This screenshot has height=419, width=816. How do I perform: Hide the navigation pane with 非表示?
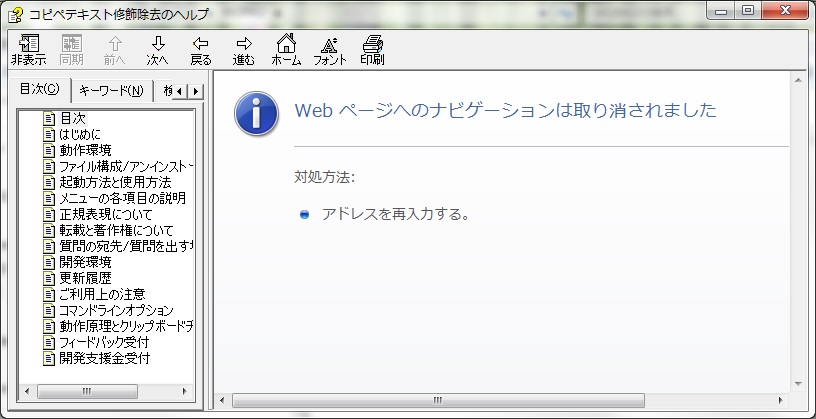(29, 50)
